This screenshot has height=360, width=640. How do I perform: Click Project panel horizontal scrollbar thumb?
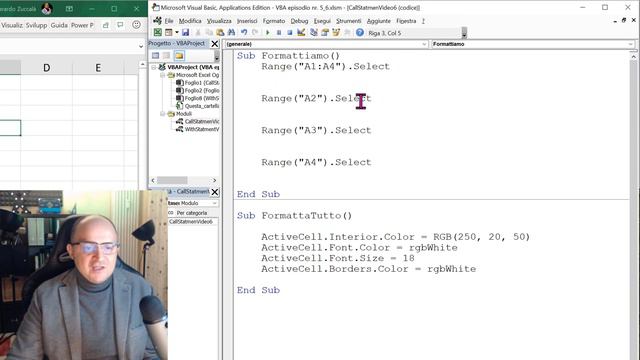172,180
